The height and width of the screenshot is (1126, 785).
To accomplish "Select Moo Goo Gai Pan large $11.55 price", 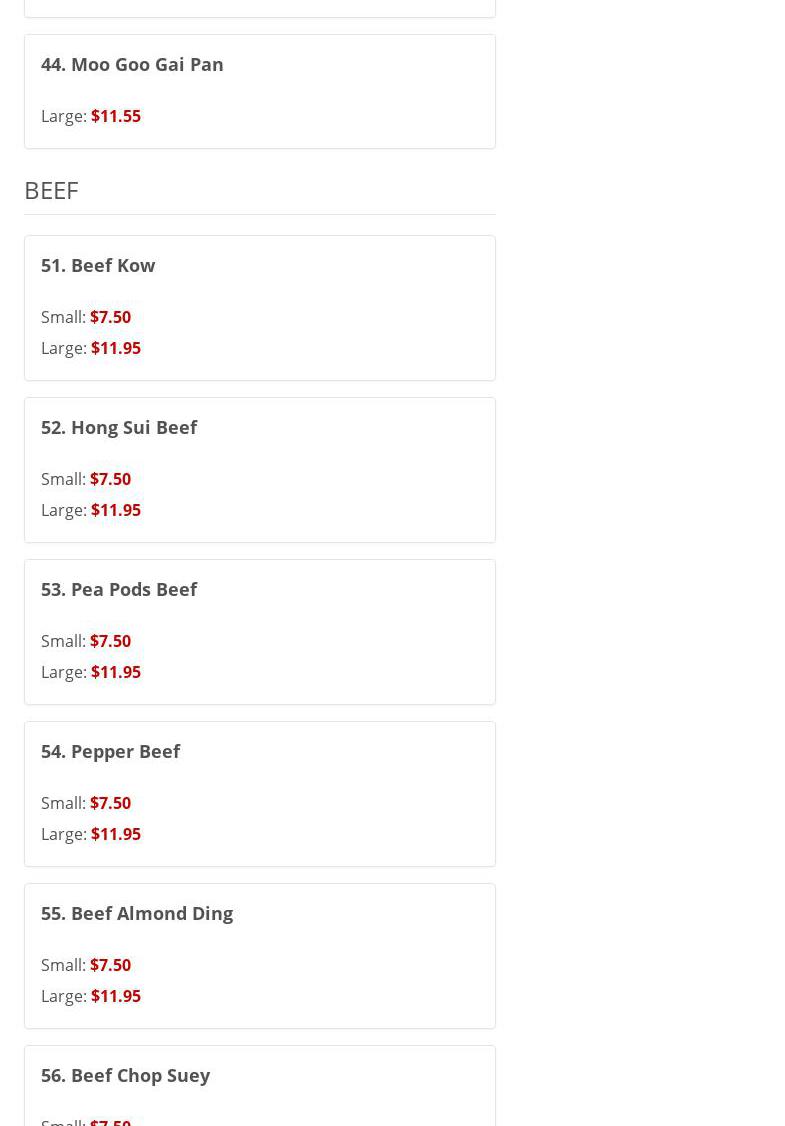I will point(115,116).
